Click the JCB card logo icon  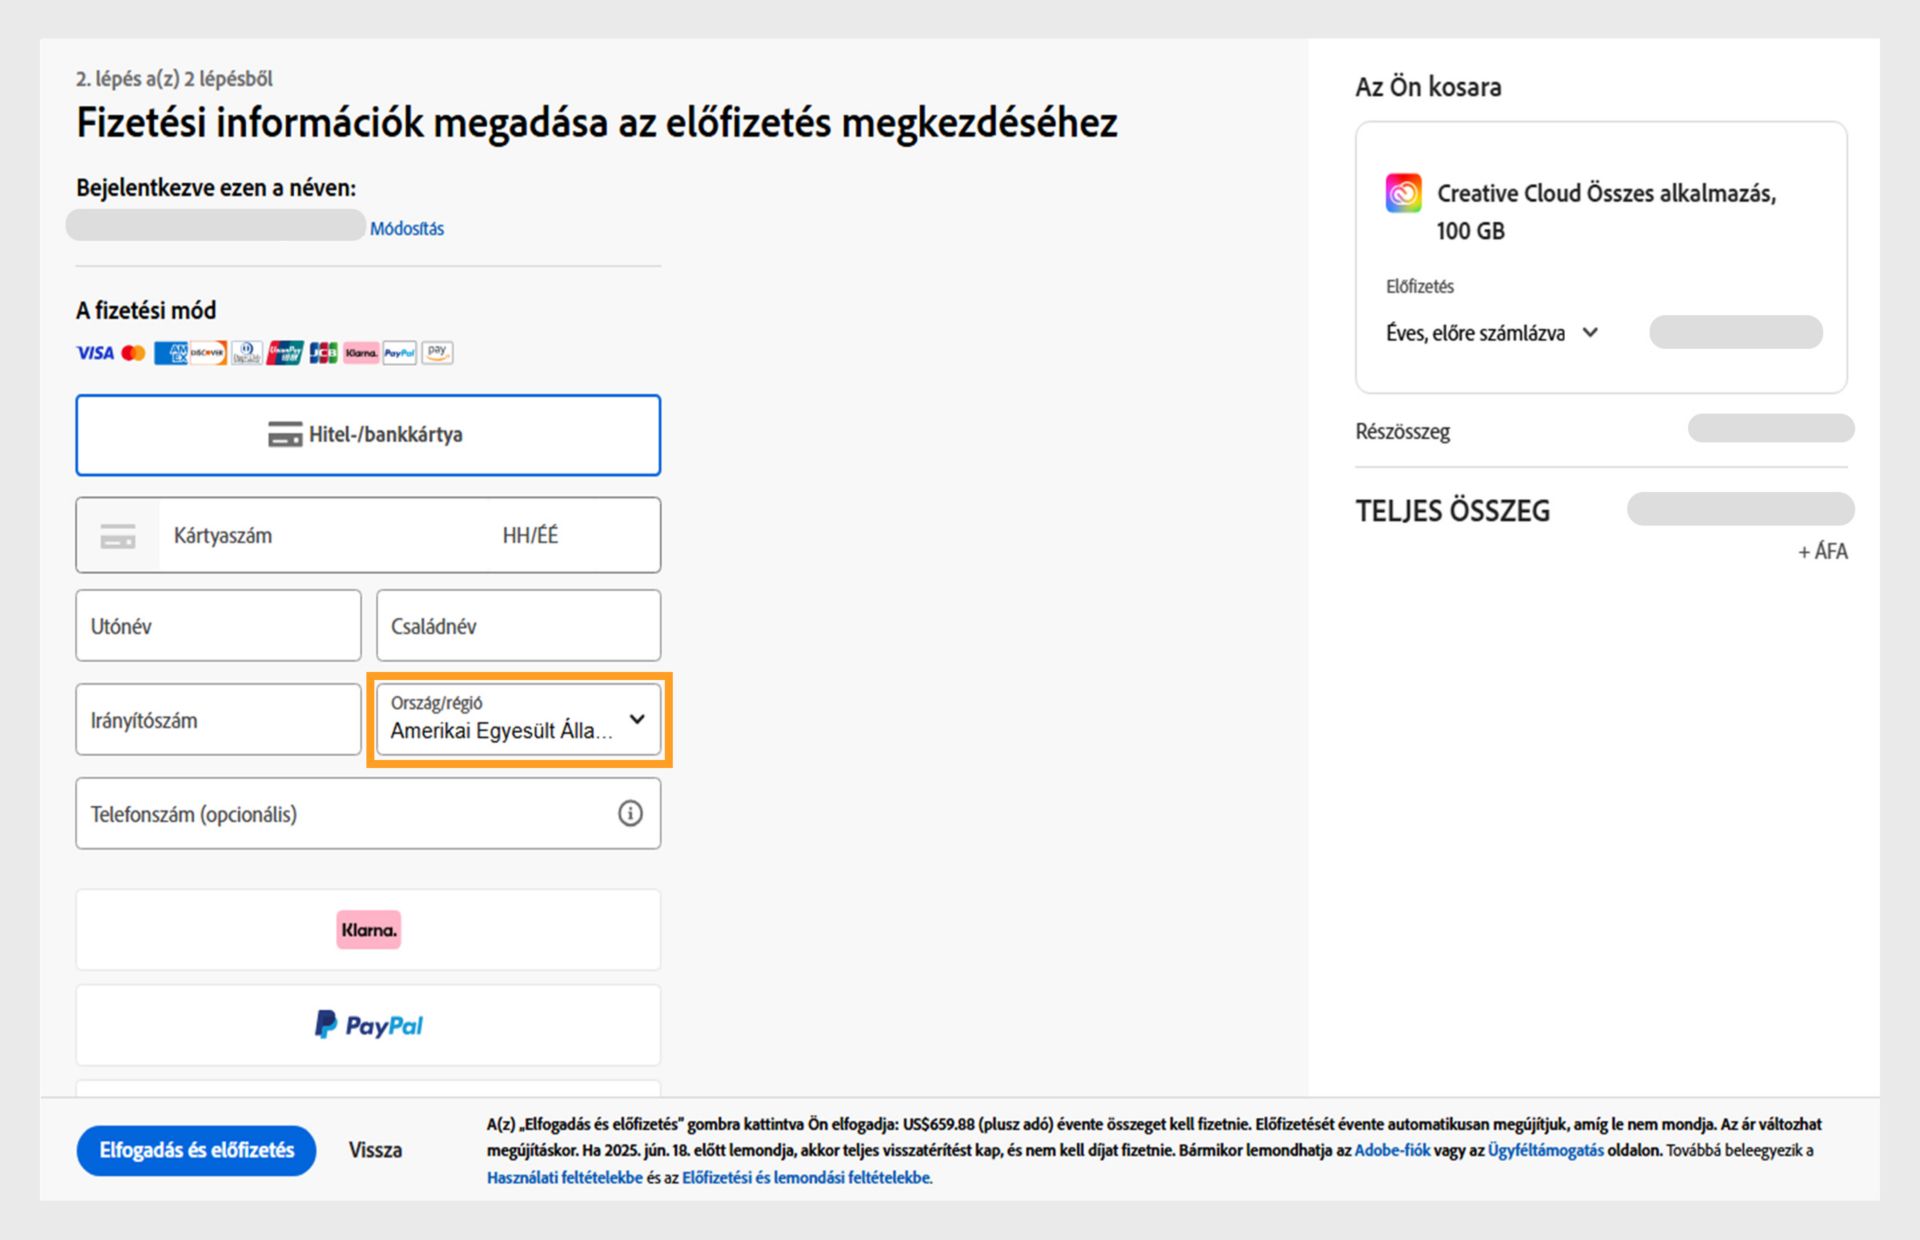pos(323,353)
